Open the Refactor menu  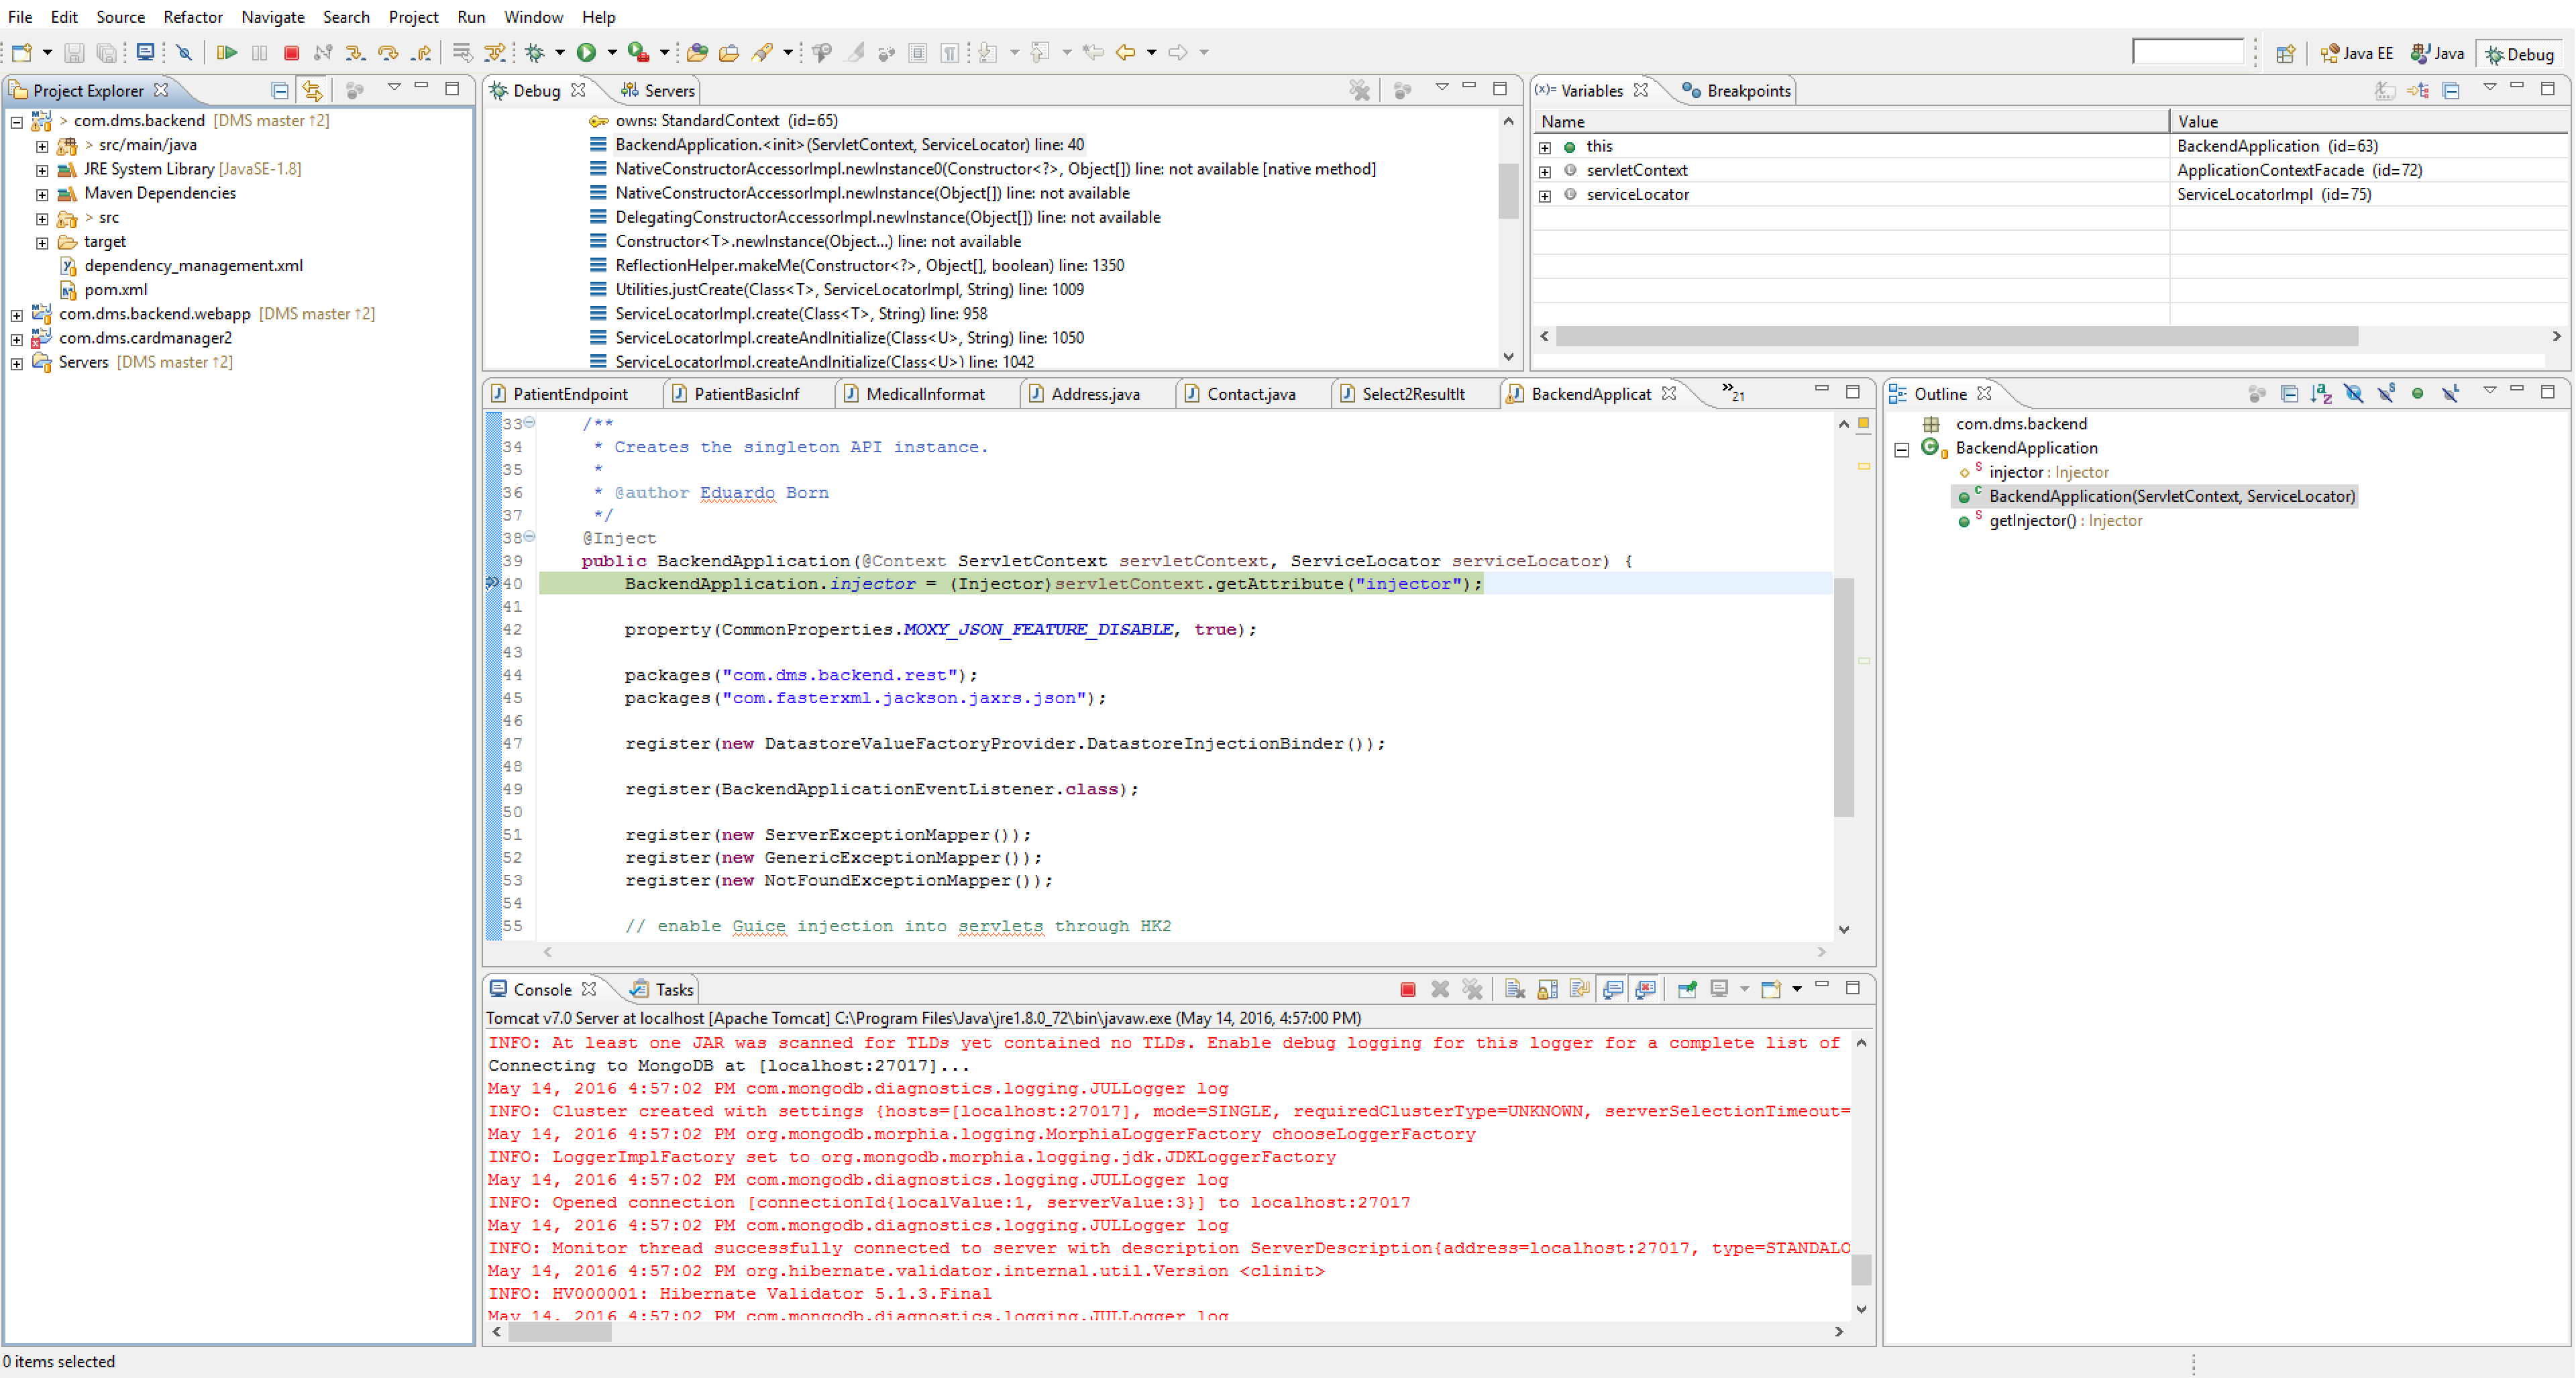[x=192, y=17]
